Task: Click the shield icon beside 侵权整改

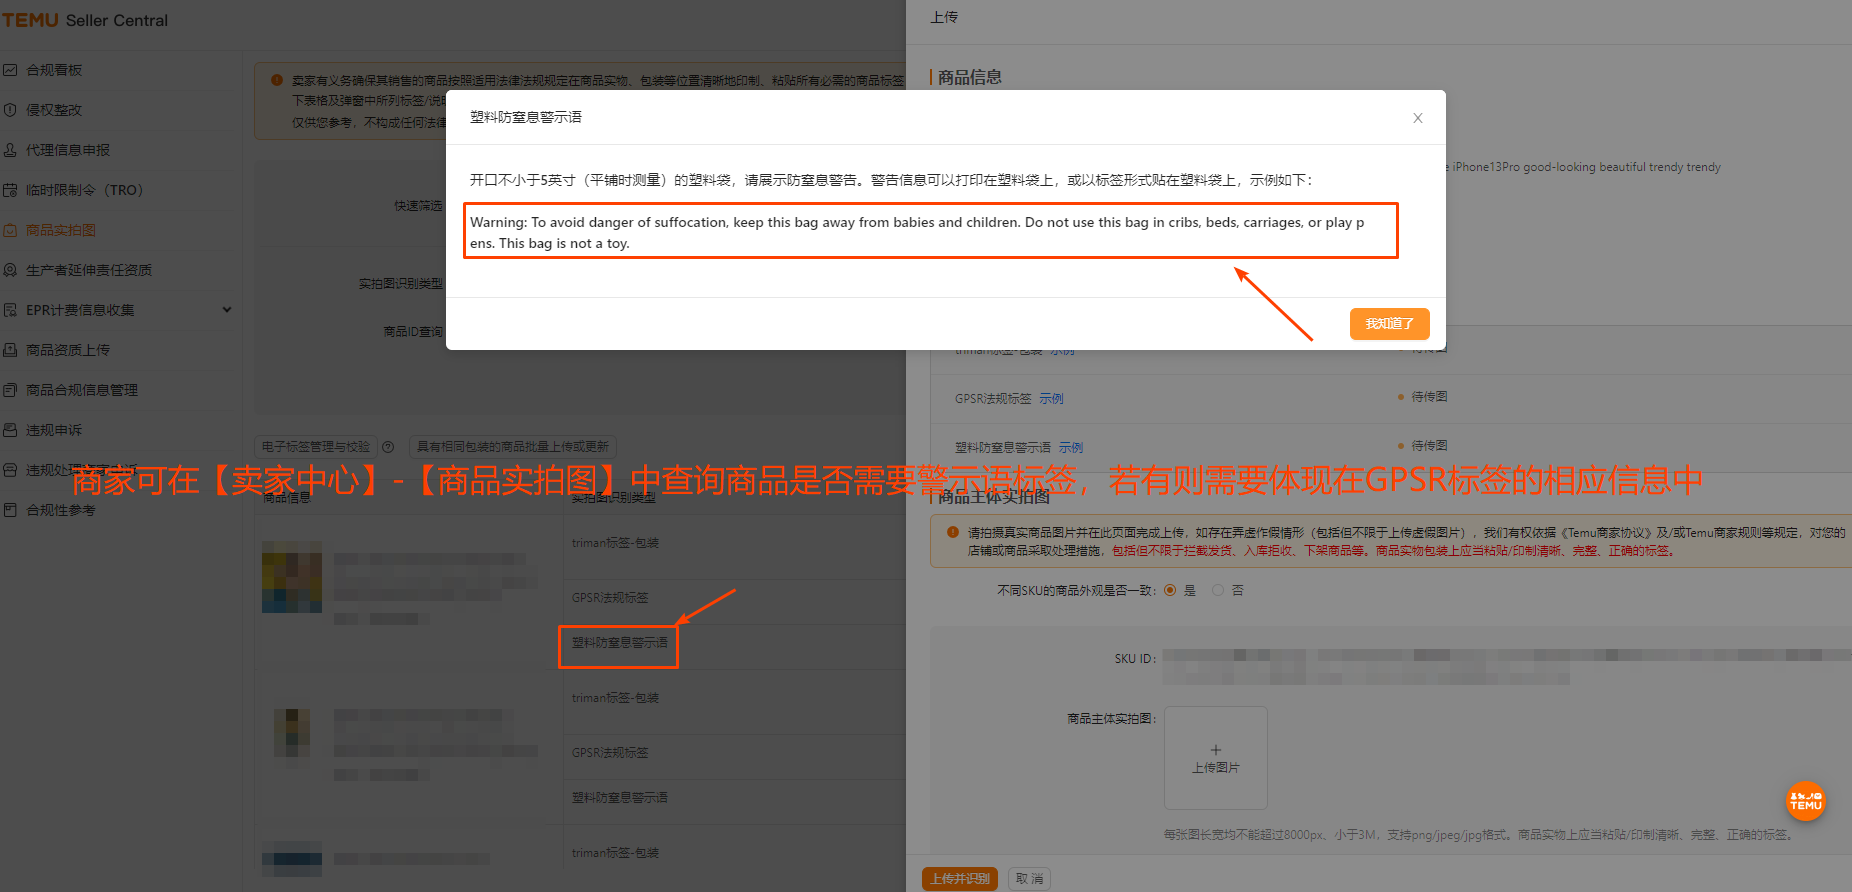Action: tap(10, 110)
